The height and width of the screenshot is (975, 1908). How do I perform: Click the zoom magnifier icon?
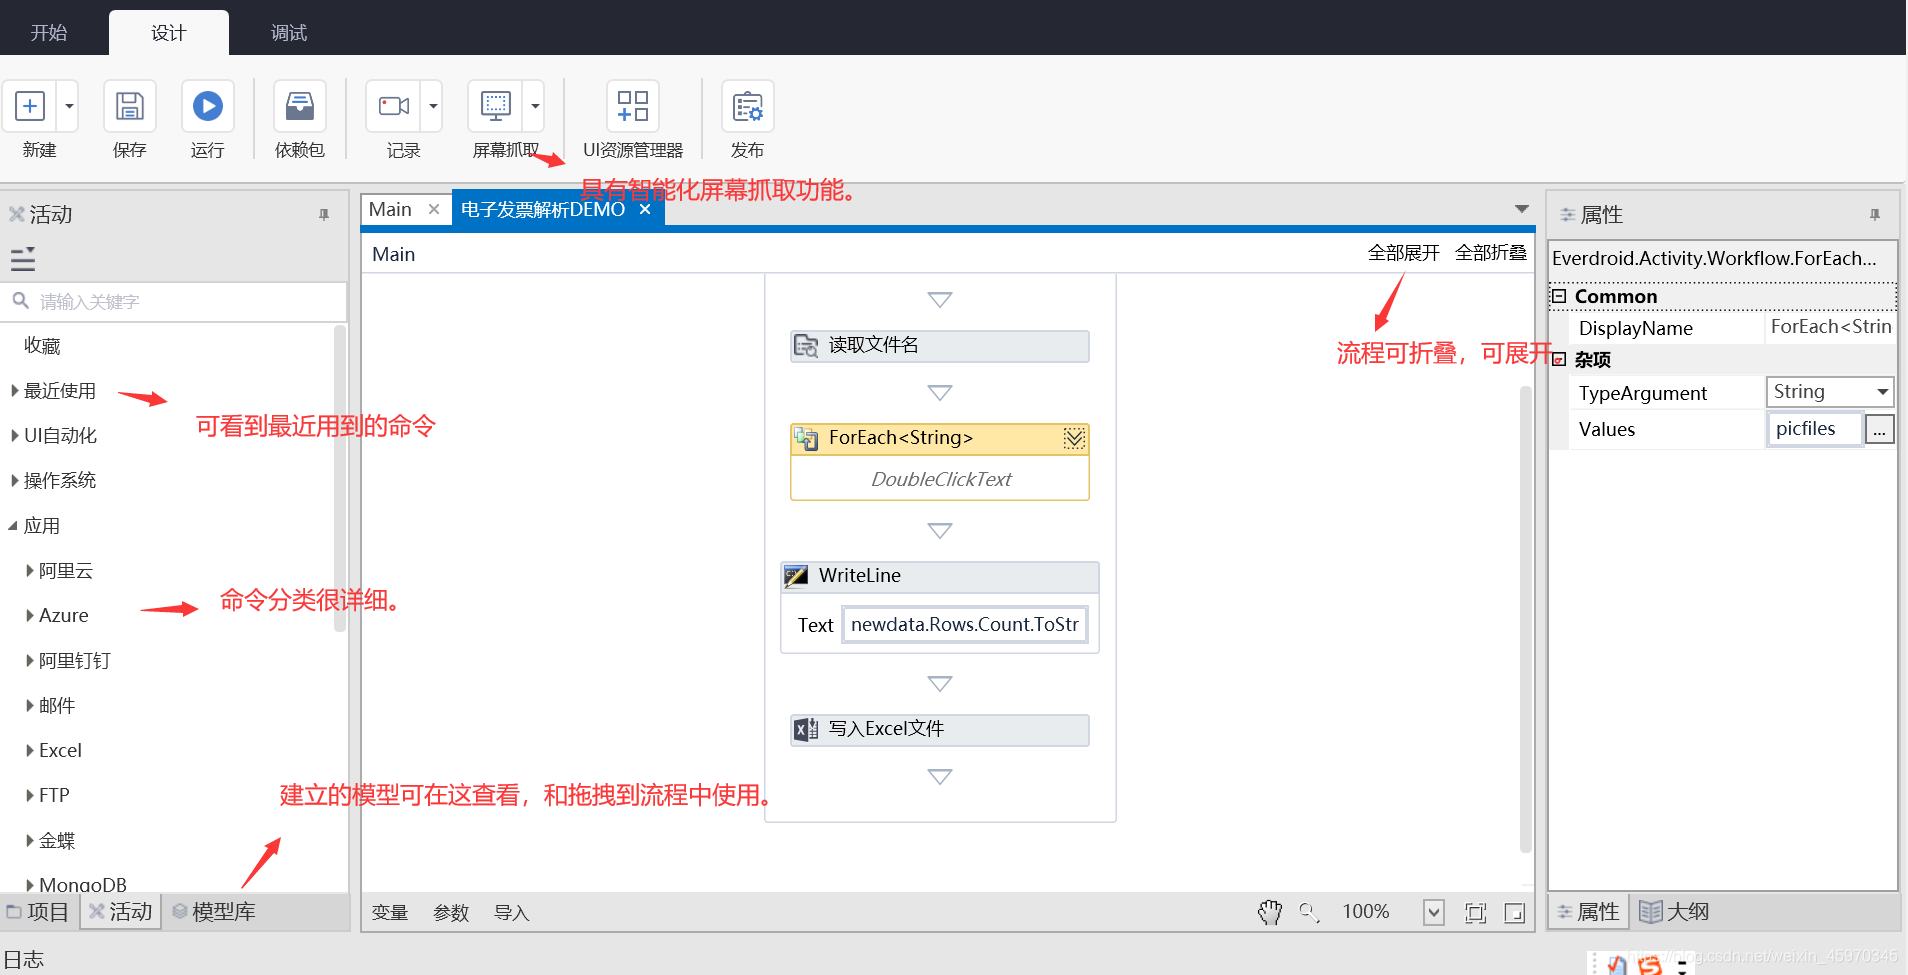[1309, 912]
